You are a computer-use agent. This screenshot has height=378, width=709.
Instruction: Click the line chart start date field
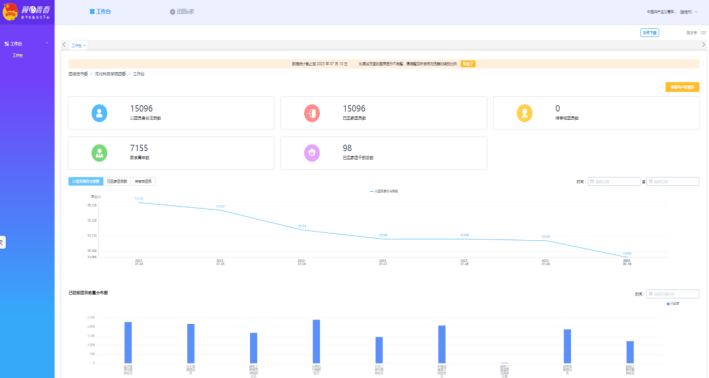[614, 181]
